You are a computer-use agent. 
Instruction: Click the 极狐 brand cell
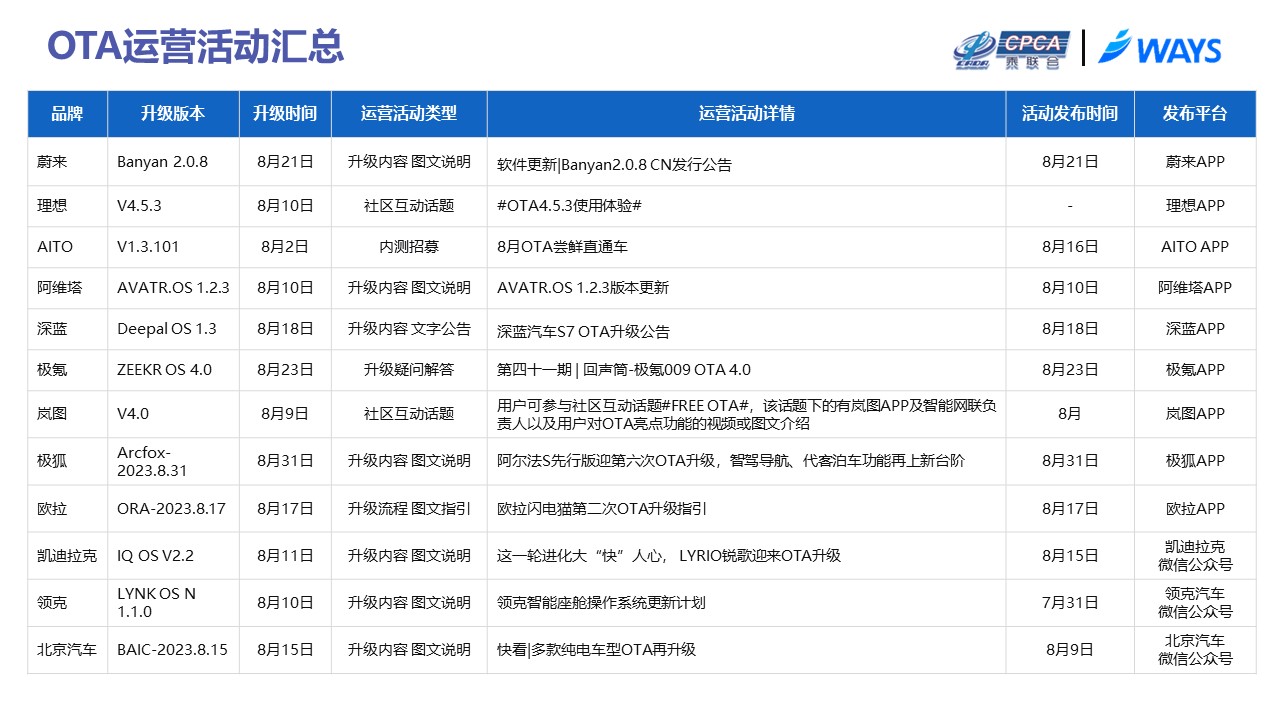point(67,461)
